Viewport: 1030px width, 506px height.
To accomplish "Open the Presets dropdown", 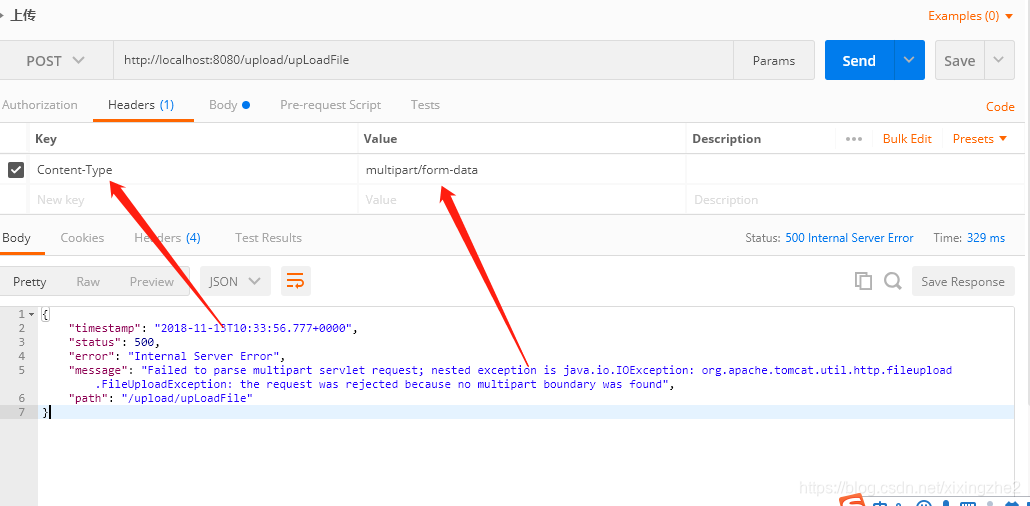I will coord(979,139).
